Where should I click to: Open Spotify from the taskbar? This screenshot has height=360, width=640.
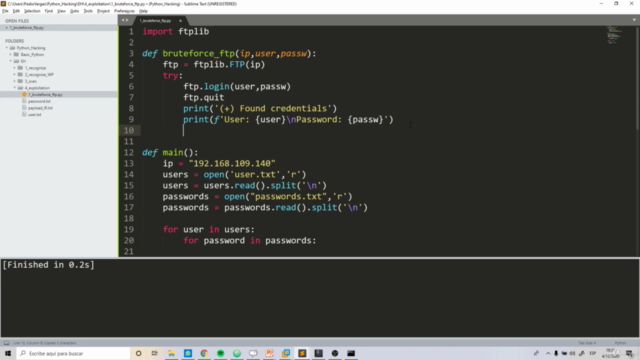pyautogui.click(x=220, y=353)
